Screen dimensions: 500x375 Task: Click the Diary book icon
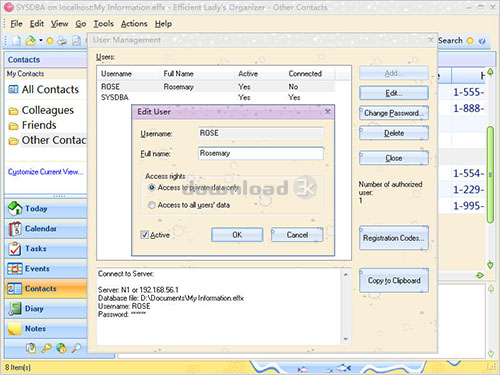(x=15, y=309)
